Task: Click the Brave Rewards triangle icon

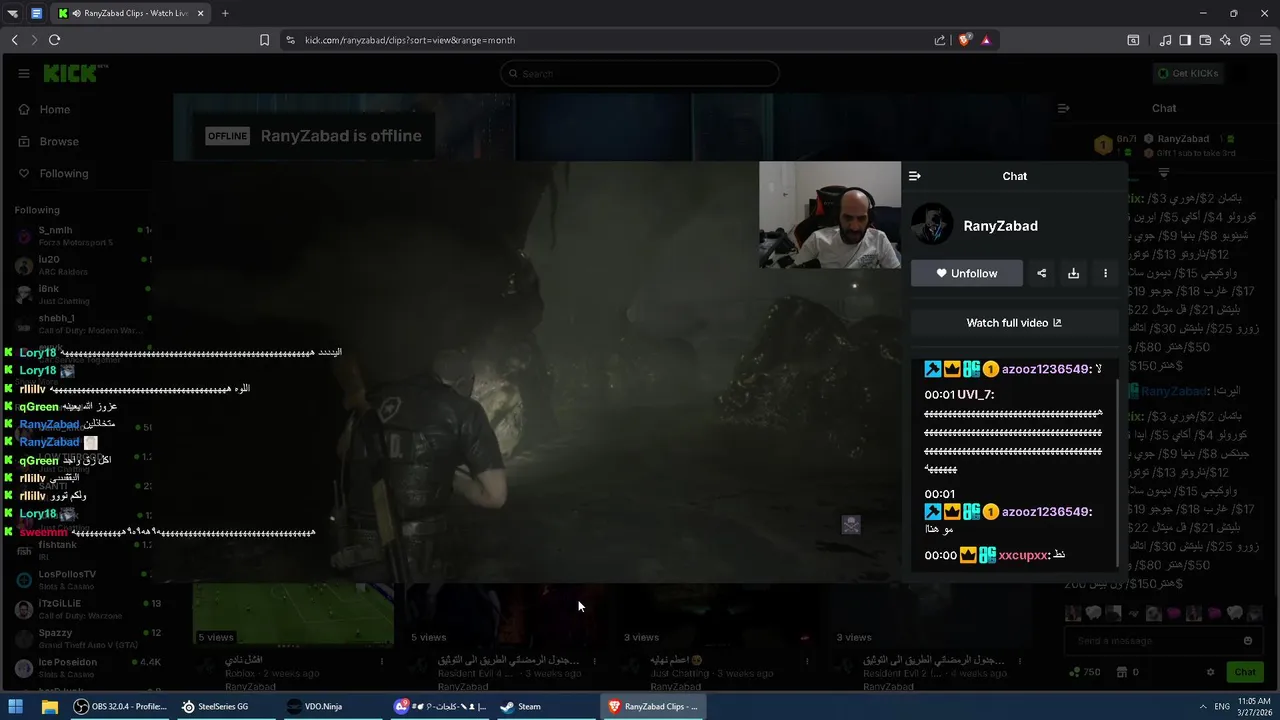Action: pos(986,40)
